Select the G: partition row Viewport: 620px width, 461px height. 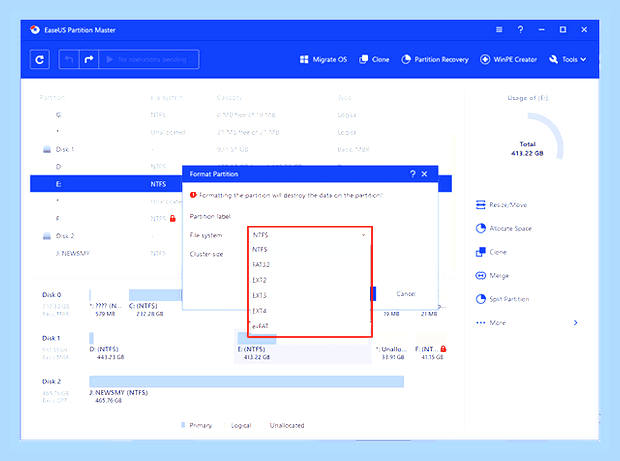tap(240, 115)
